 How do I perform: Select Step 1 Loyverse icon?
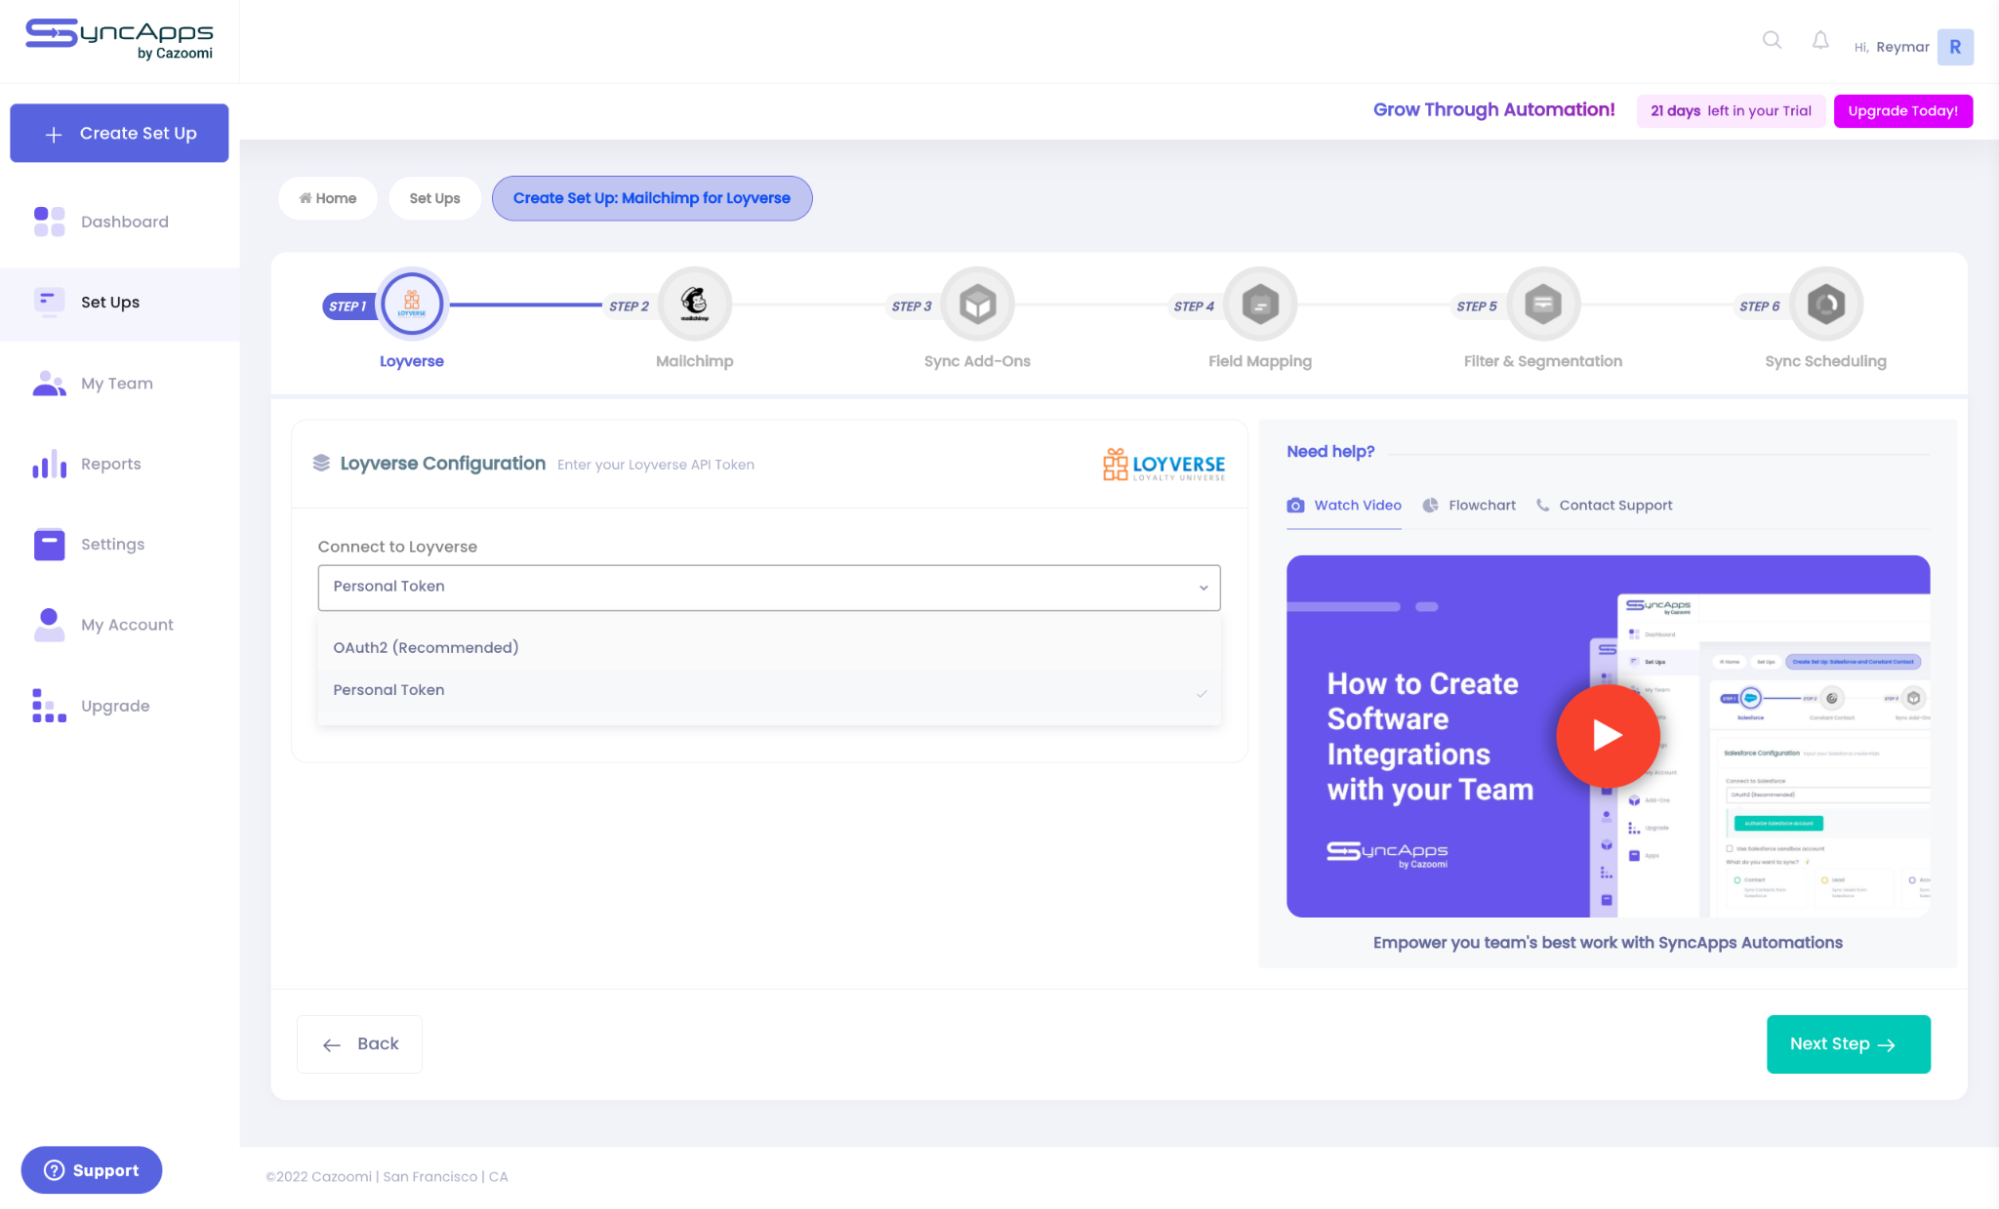coord(411,303)
